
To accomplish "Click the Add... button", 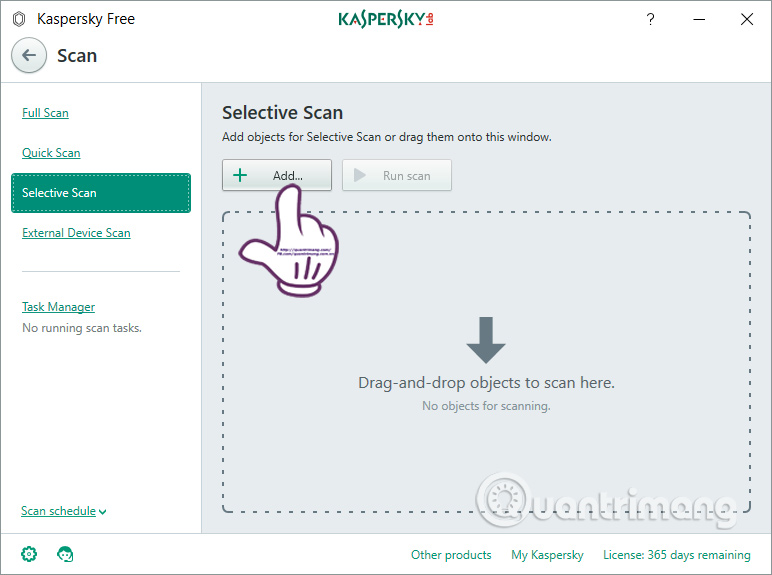I will click(x=277, y=175).
